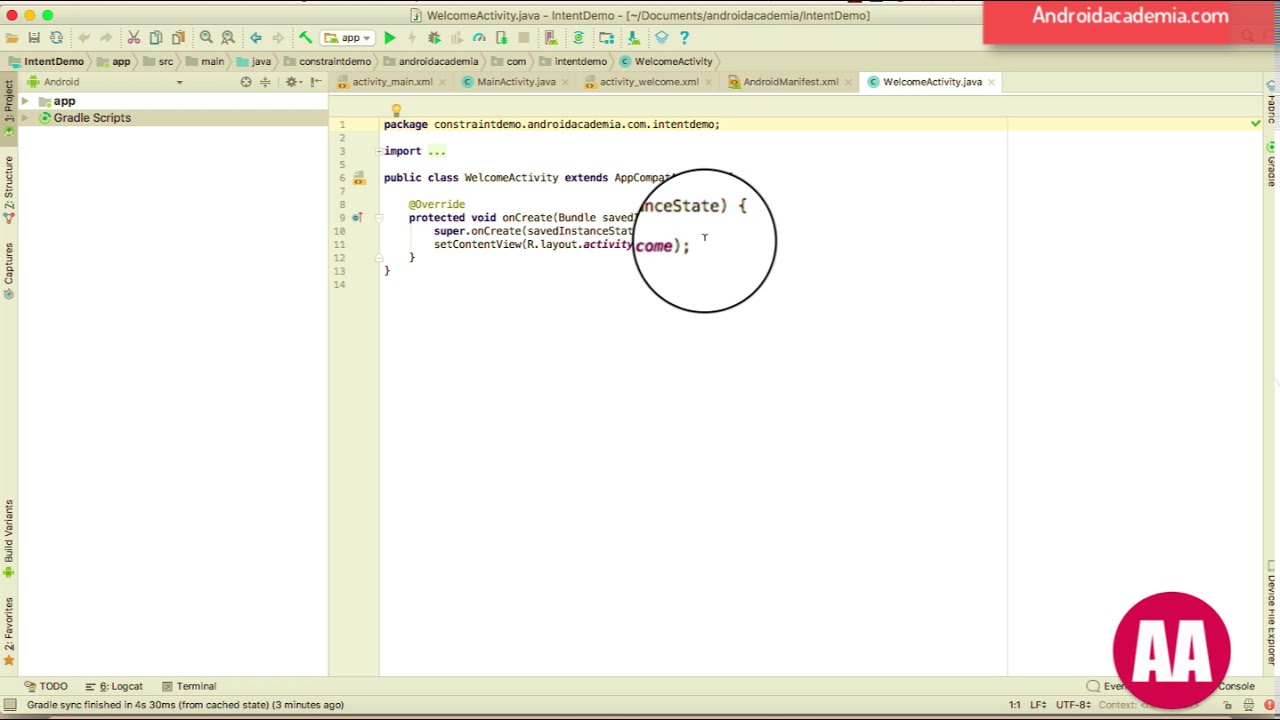Image resolution: width=1280 pixels, height=720 pixels.
Task: Click the Copy icon in toolbar
Action: 156,38
